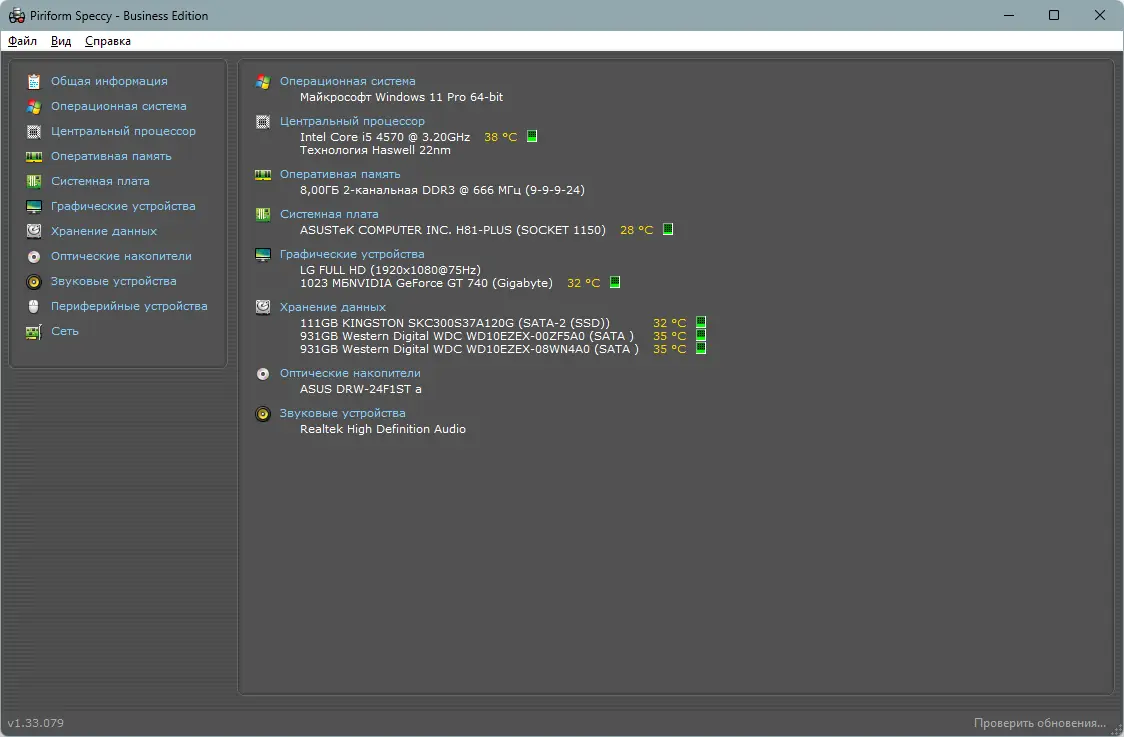
Task: Click the hard disk icon in the summary panel
Action: click(263, 308)
